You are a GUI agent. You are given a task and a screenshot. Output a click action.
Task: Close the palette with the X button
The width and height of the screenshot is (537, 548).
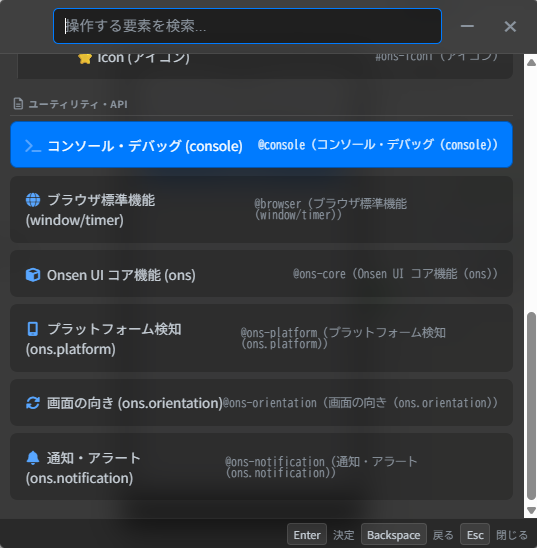point(510,26)
